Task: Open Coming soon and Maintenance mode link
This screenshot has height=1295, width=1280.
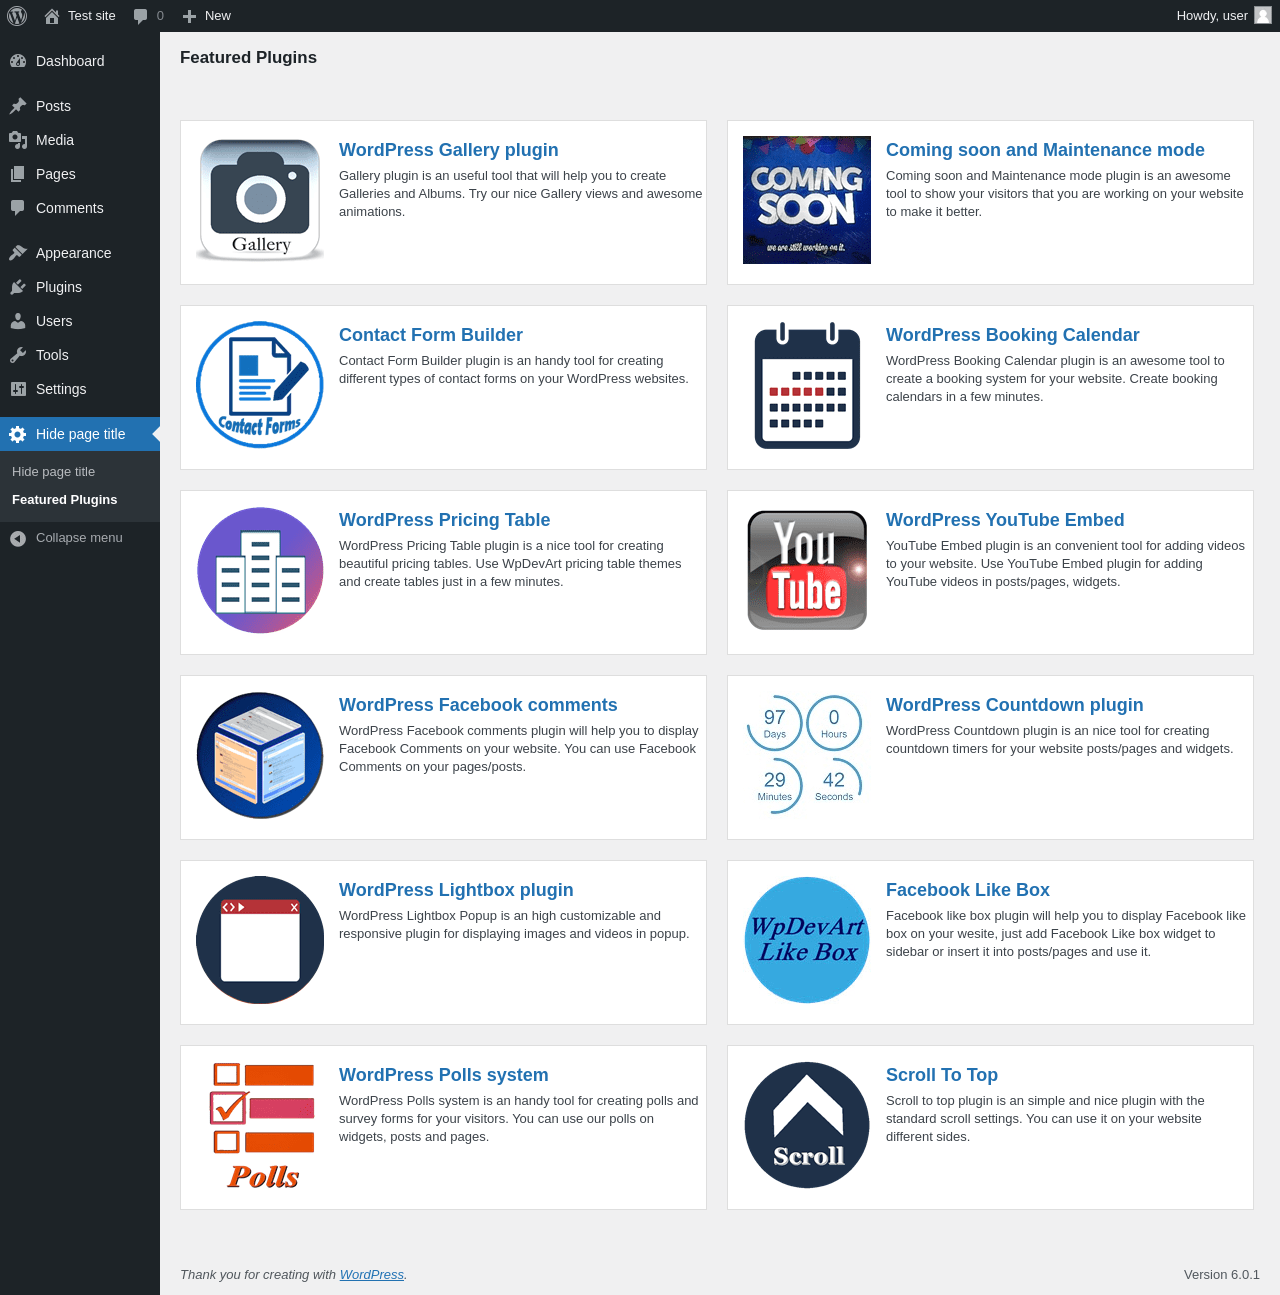Action: click(x=1045, y=150)
